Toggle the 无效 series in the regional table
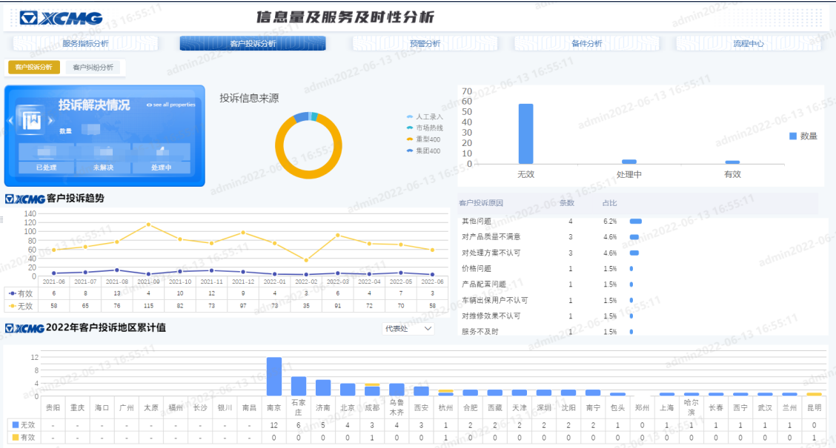Image resolution: width=836 pixels, height=448 pixels. 23,425
